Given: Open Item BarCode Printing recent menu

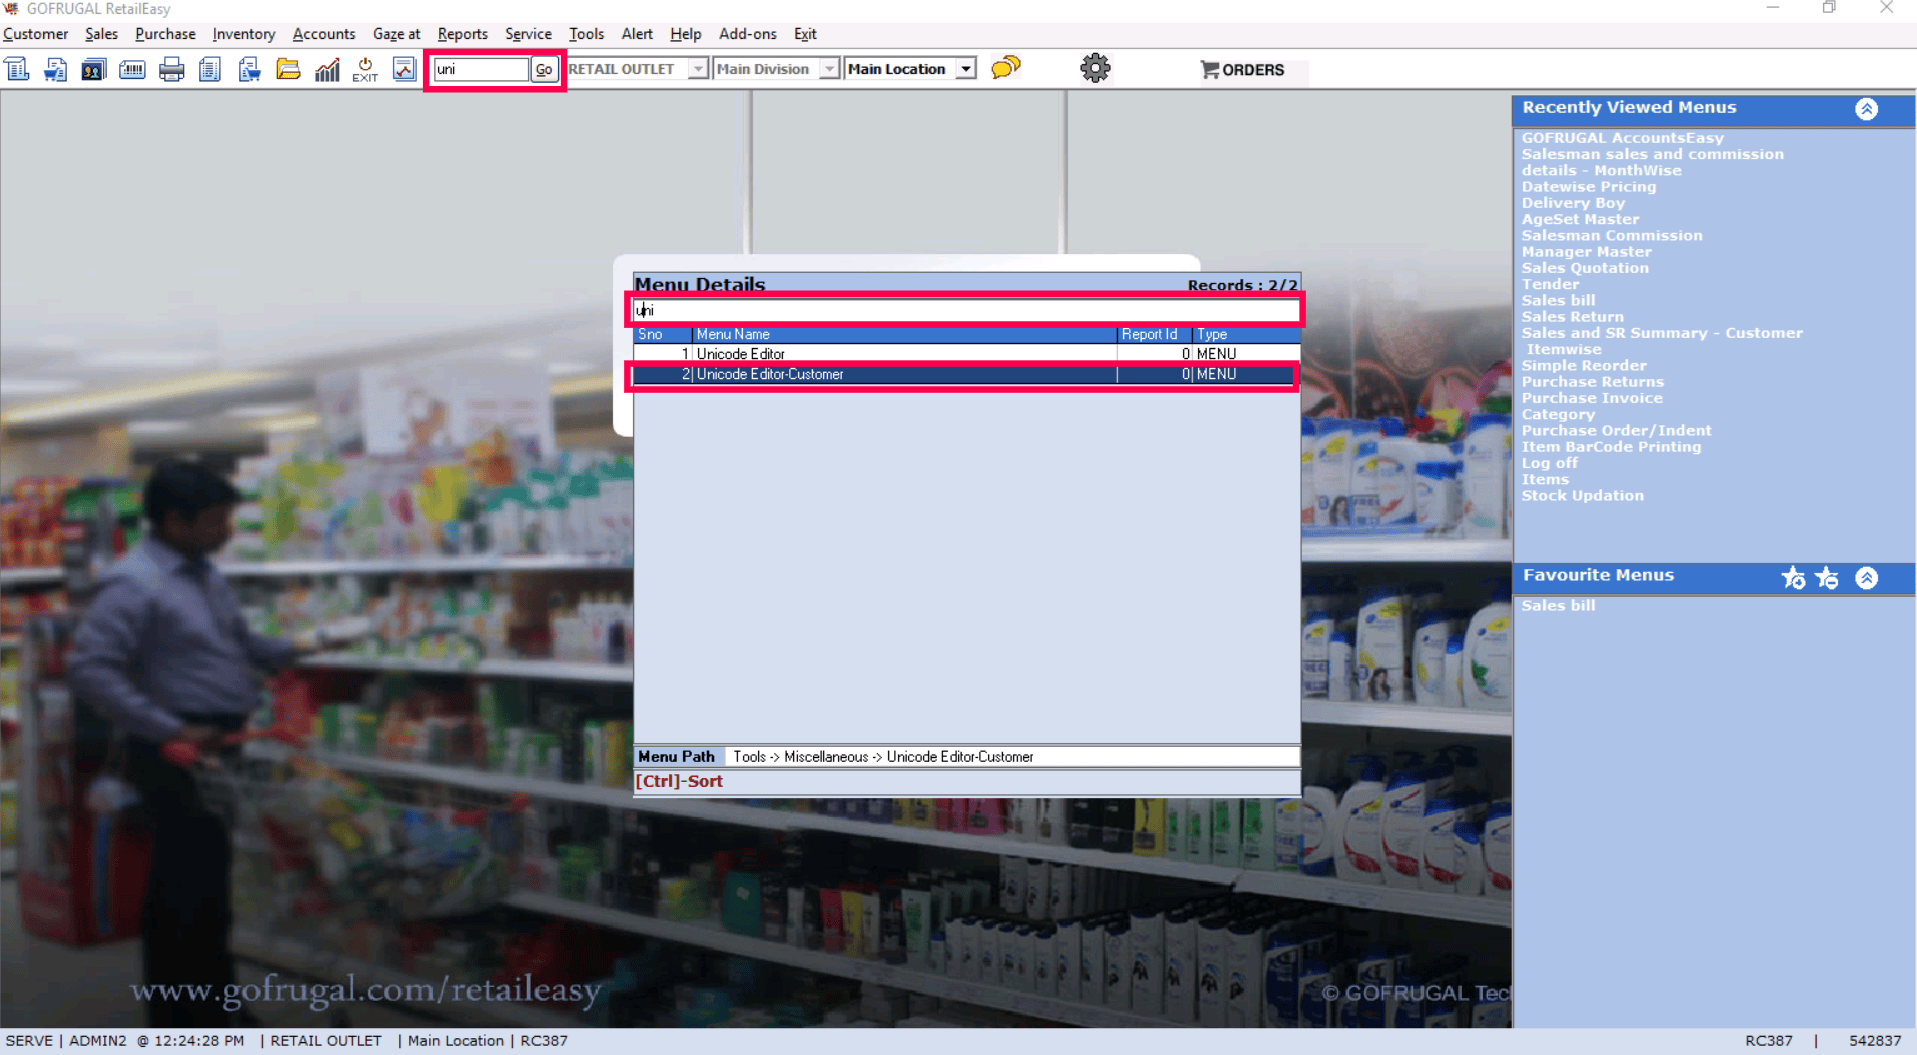Looking at the screenshot, I should click(1611, 447).
